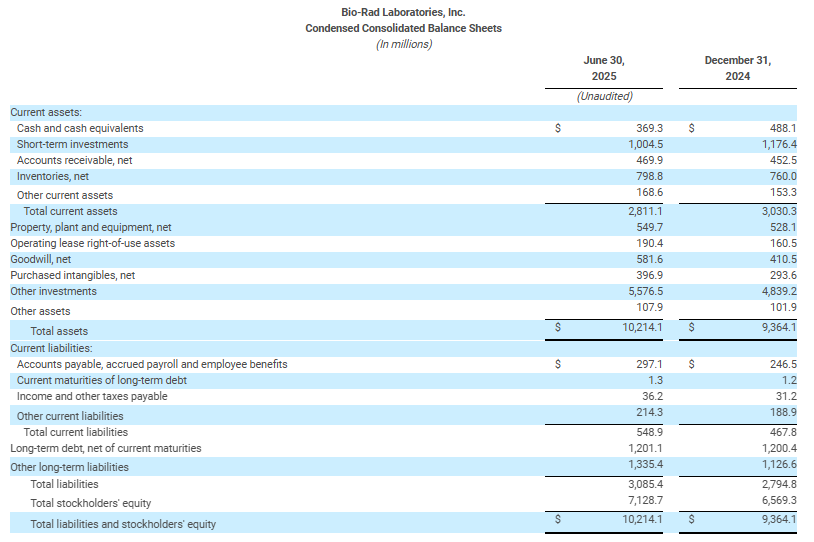Click 'Long-term debt, net of current maturities' label

[105, 449]
